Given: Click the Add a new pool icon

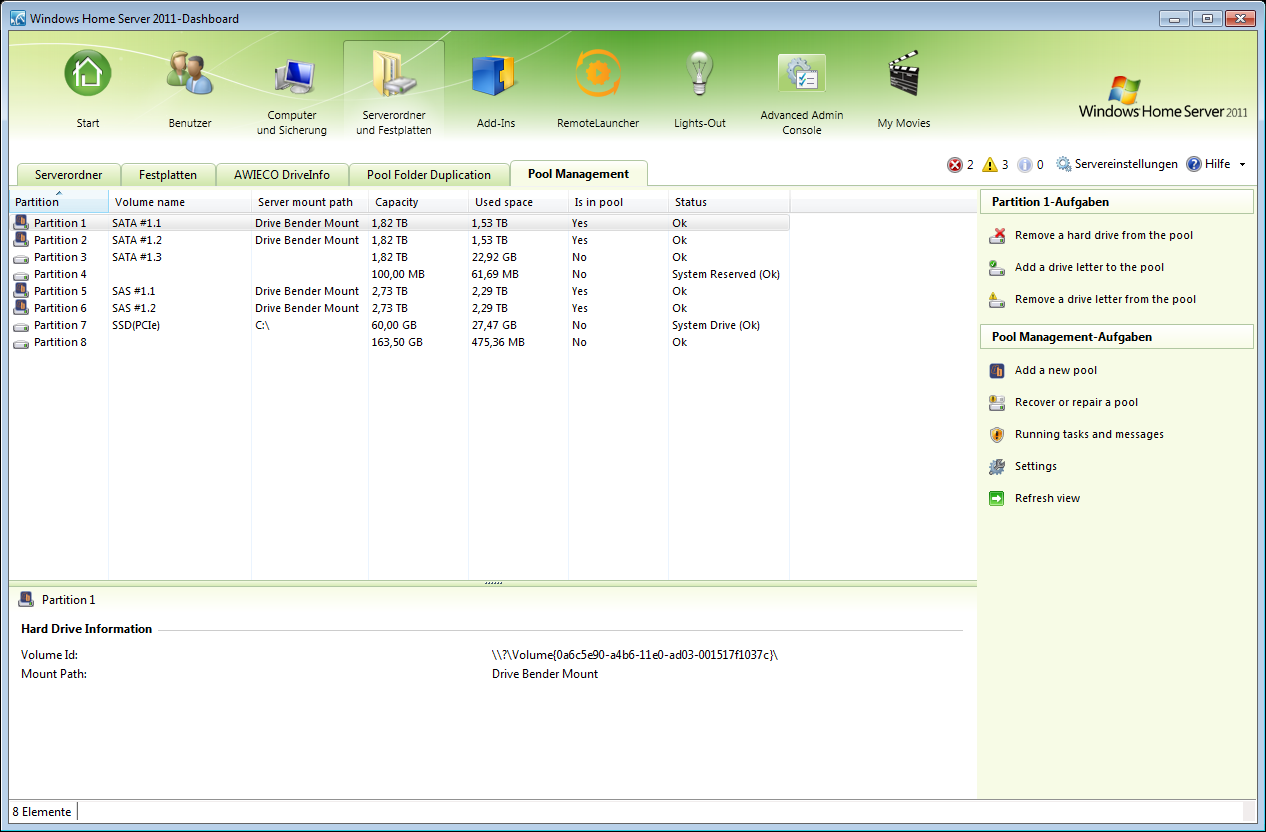Looking at the screenshot, I should pos(997,371).
